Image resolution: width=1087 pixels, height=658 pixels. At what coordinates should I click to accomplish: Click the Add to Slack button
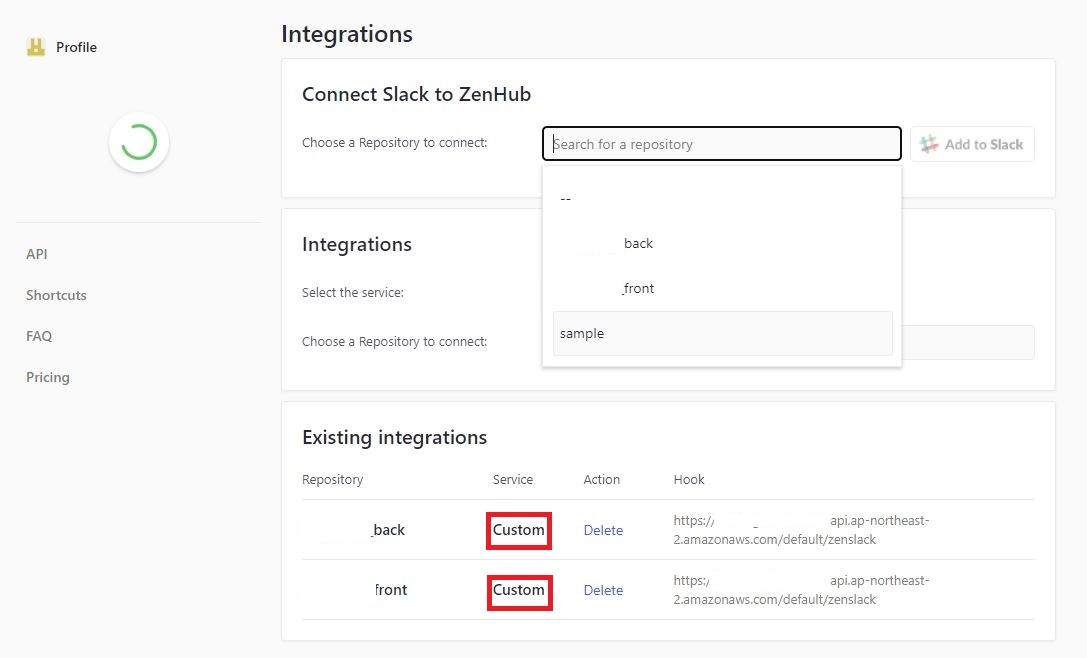pos(972,144)
